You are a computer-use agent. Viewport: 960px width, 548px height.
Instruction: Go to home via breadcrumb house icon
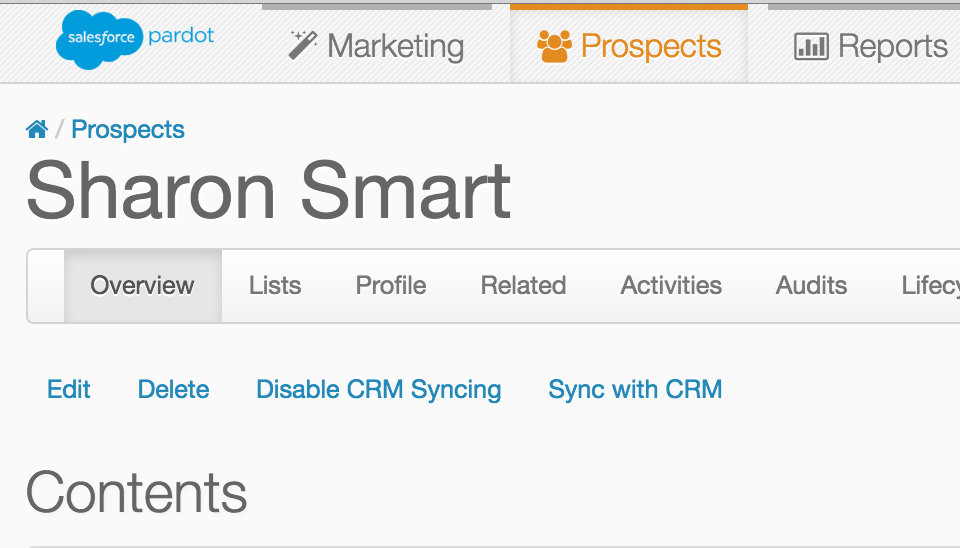(37, 130)
